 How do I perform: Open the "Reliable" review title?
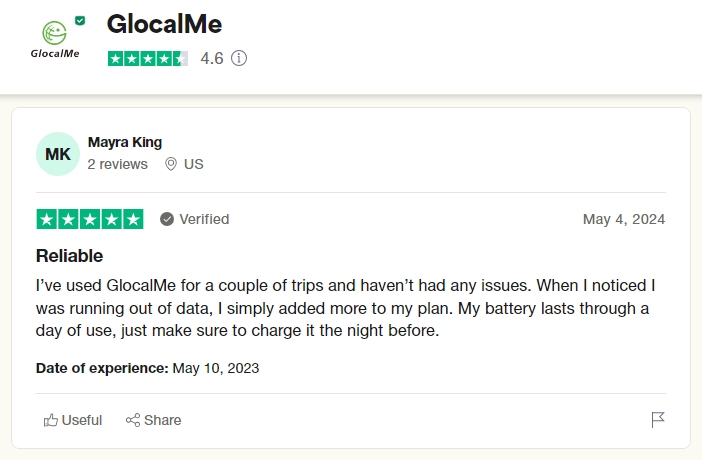(x=69, y=255)
